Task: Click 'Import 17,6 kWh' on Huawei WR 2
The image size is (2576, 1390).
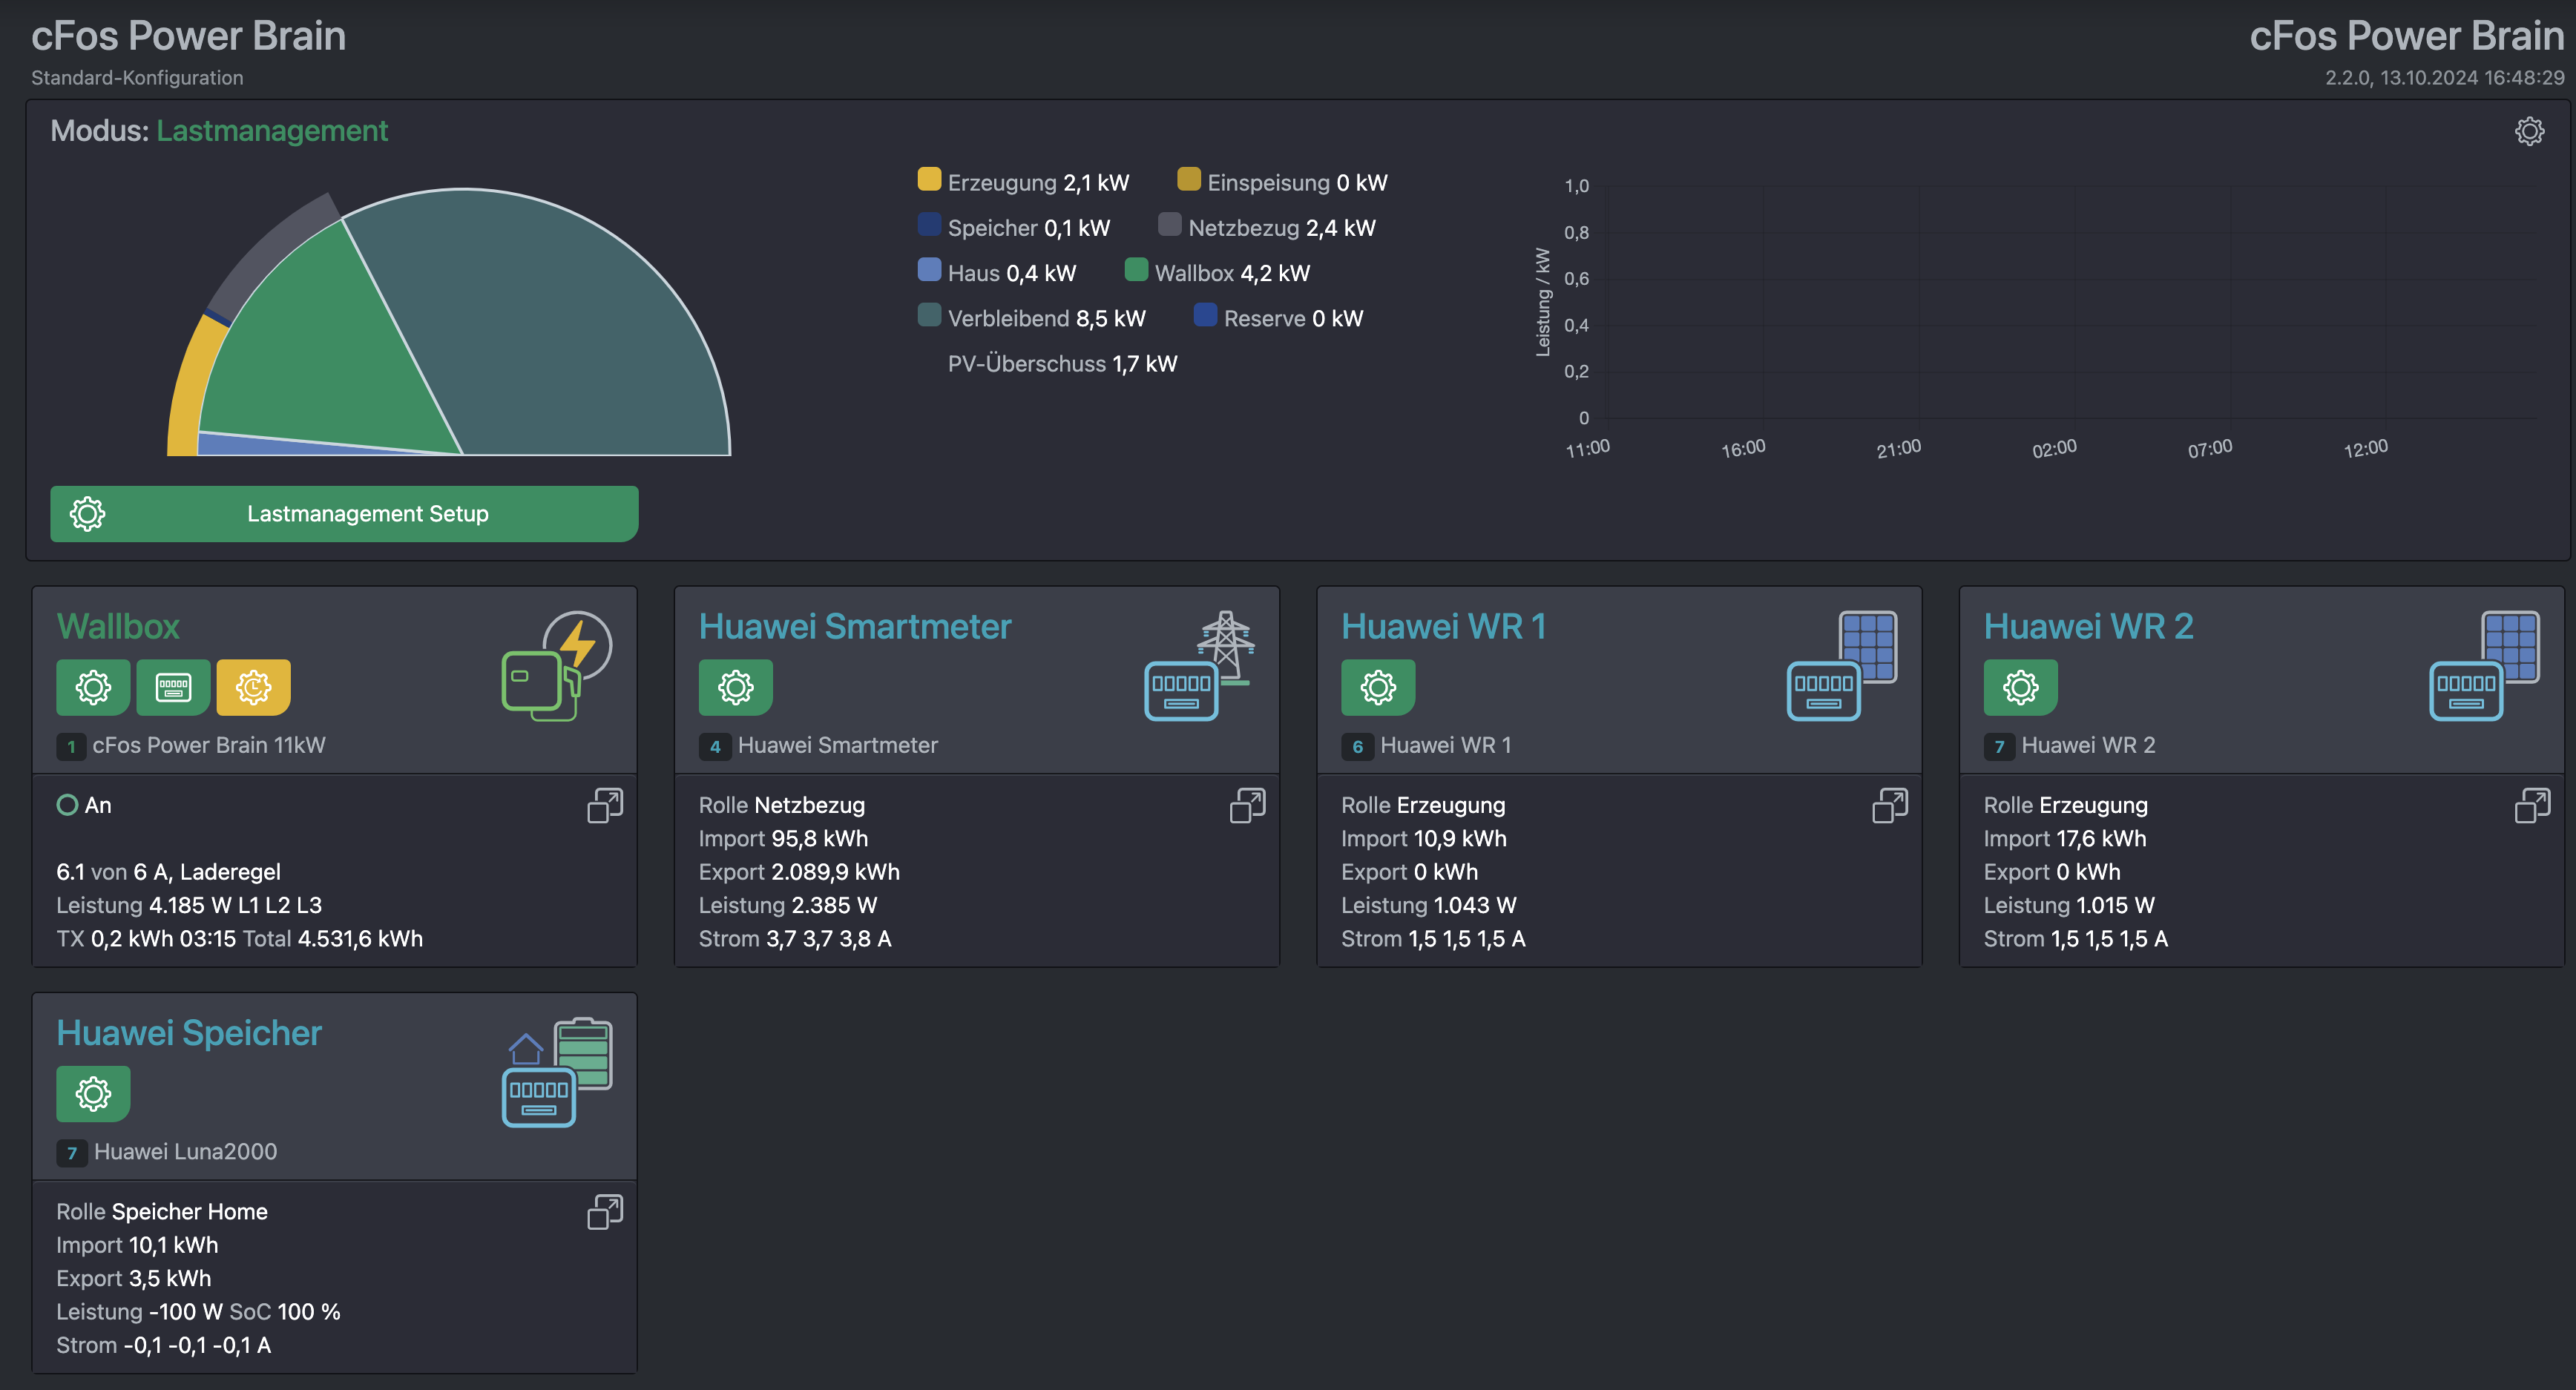Action: (2064, 838)
